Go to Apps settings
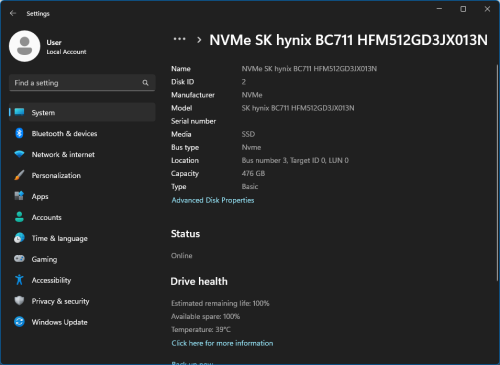This screenshot has height=365, width=500. [82, 196]
